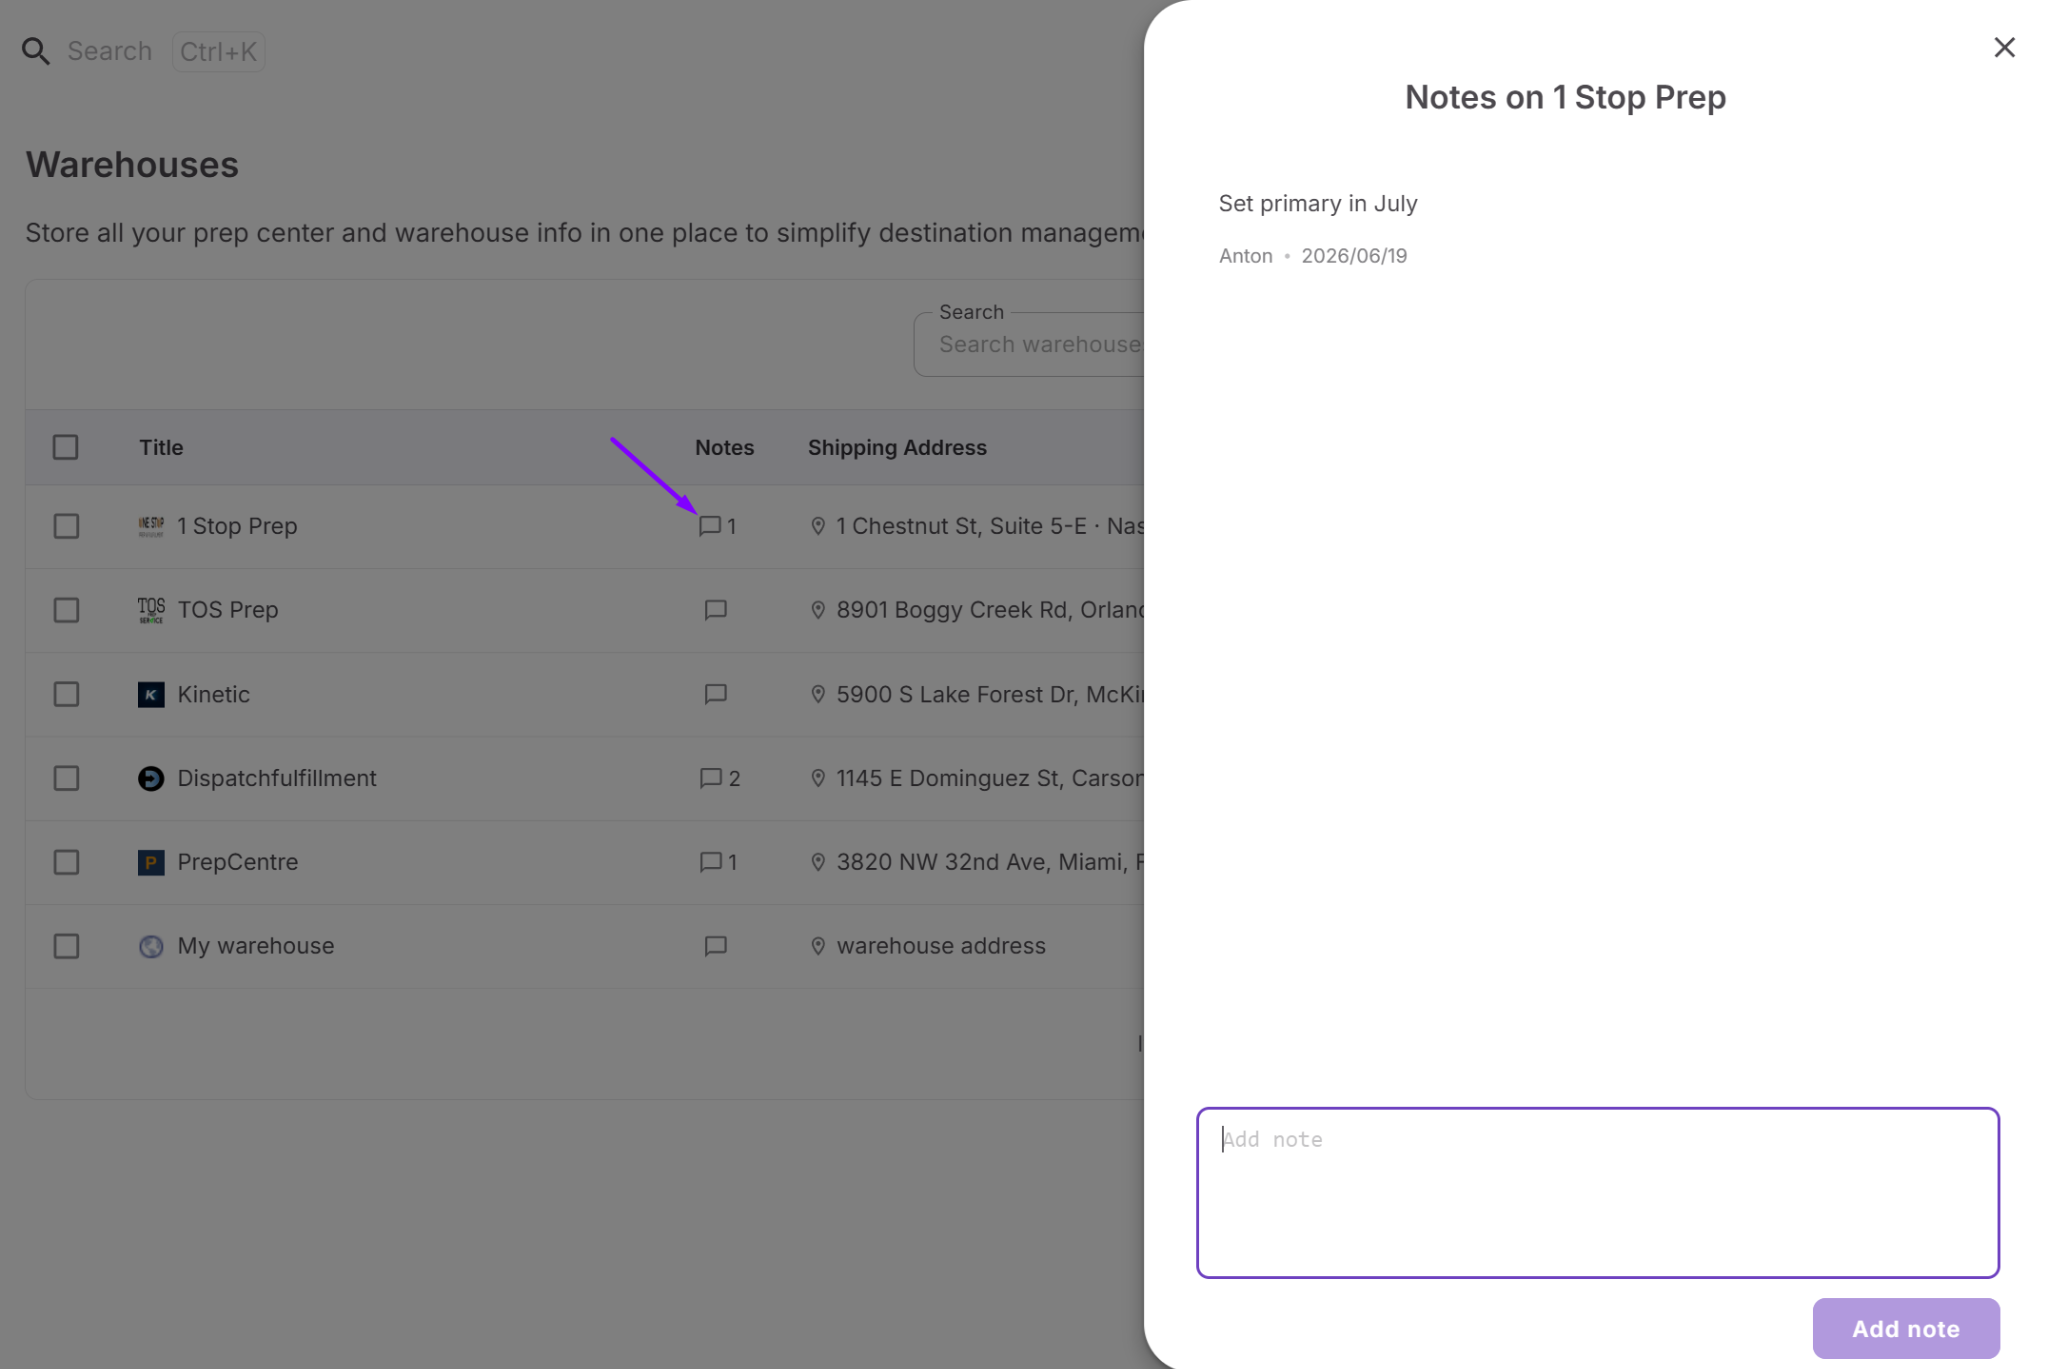Click the Ctrl+K shortcut badge
This screenshot has height=1369, width=2048.
[x=218, y=51]
